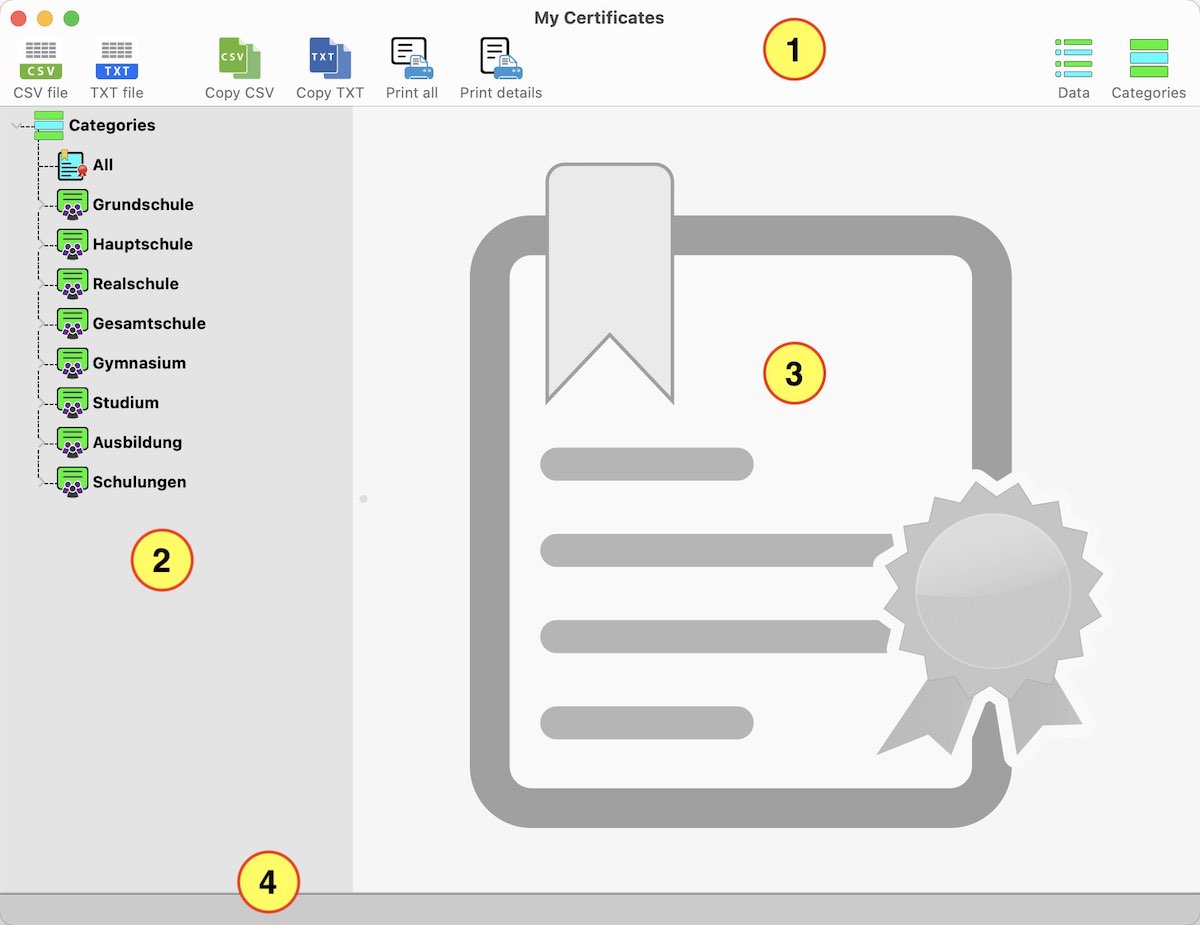This screenshot has height=925, width=1200.
Task: Print everything using the Print all icon
Action: click(x=412, y=58)
